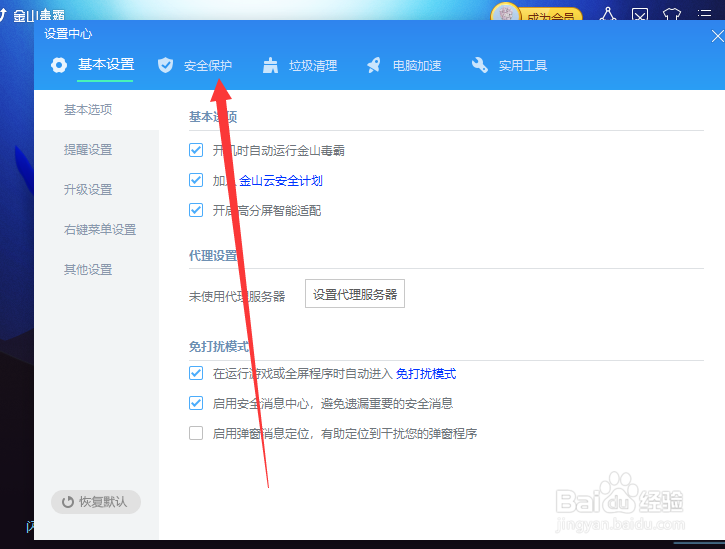Switch to the 实用工具 tab
Image resolution: width=725 pixels, height=549 pixels.
pos(522,66)
